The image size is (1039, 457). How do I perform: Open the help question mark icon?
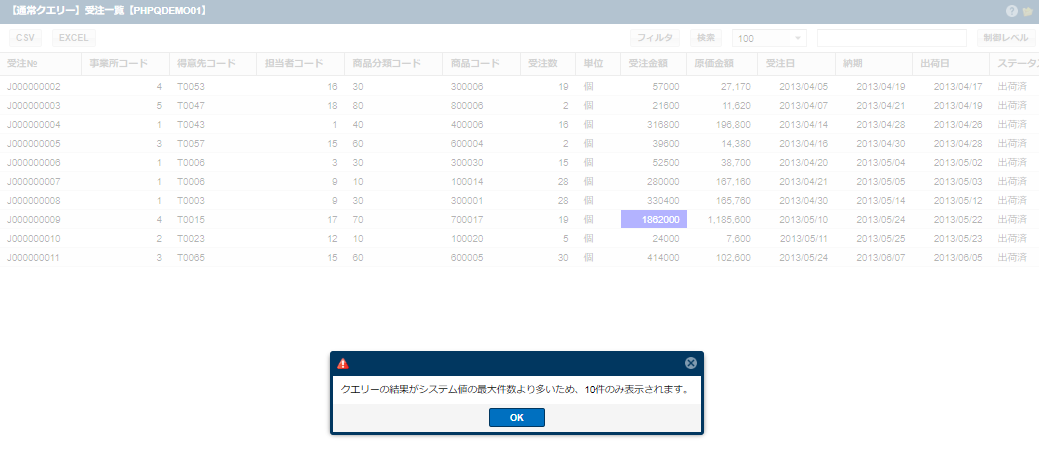click(1011, 11)
